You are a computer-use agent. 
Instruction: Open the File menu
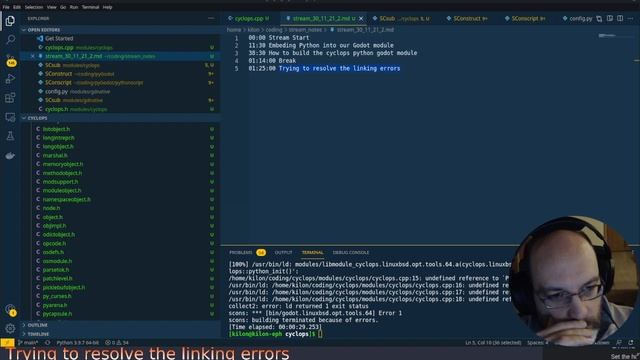(6, 7)
